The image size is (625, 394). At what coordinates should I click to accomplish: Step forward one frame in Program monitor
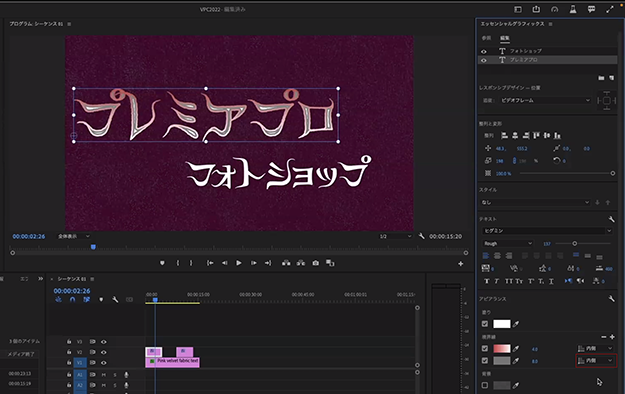(253, 263)
